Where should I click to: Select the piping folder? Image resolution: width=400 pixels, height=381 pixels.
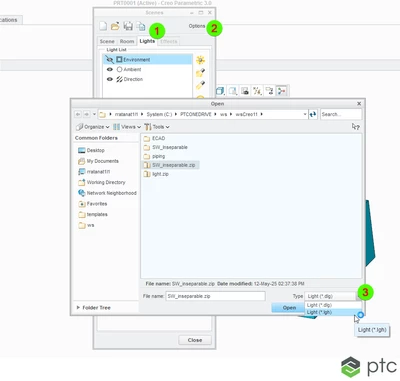(154, 156)
